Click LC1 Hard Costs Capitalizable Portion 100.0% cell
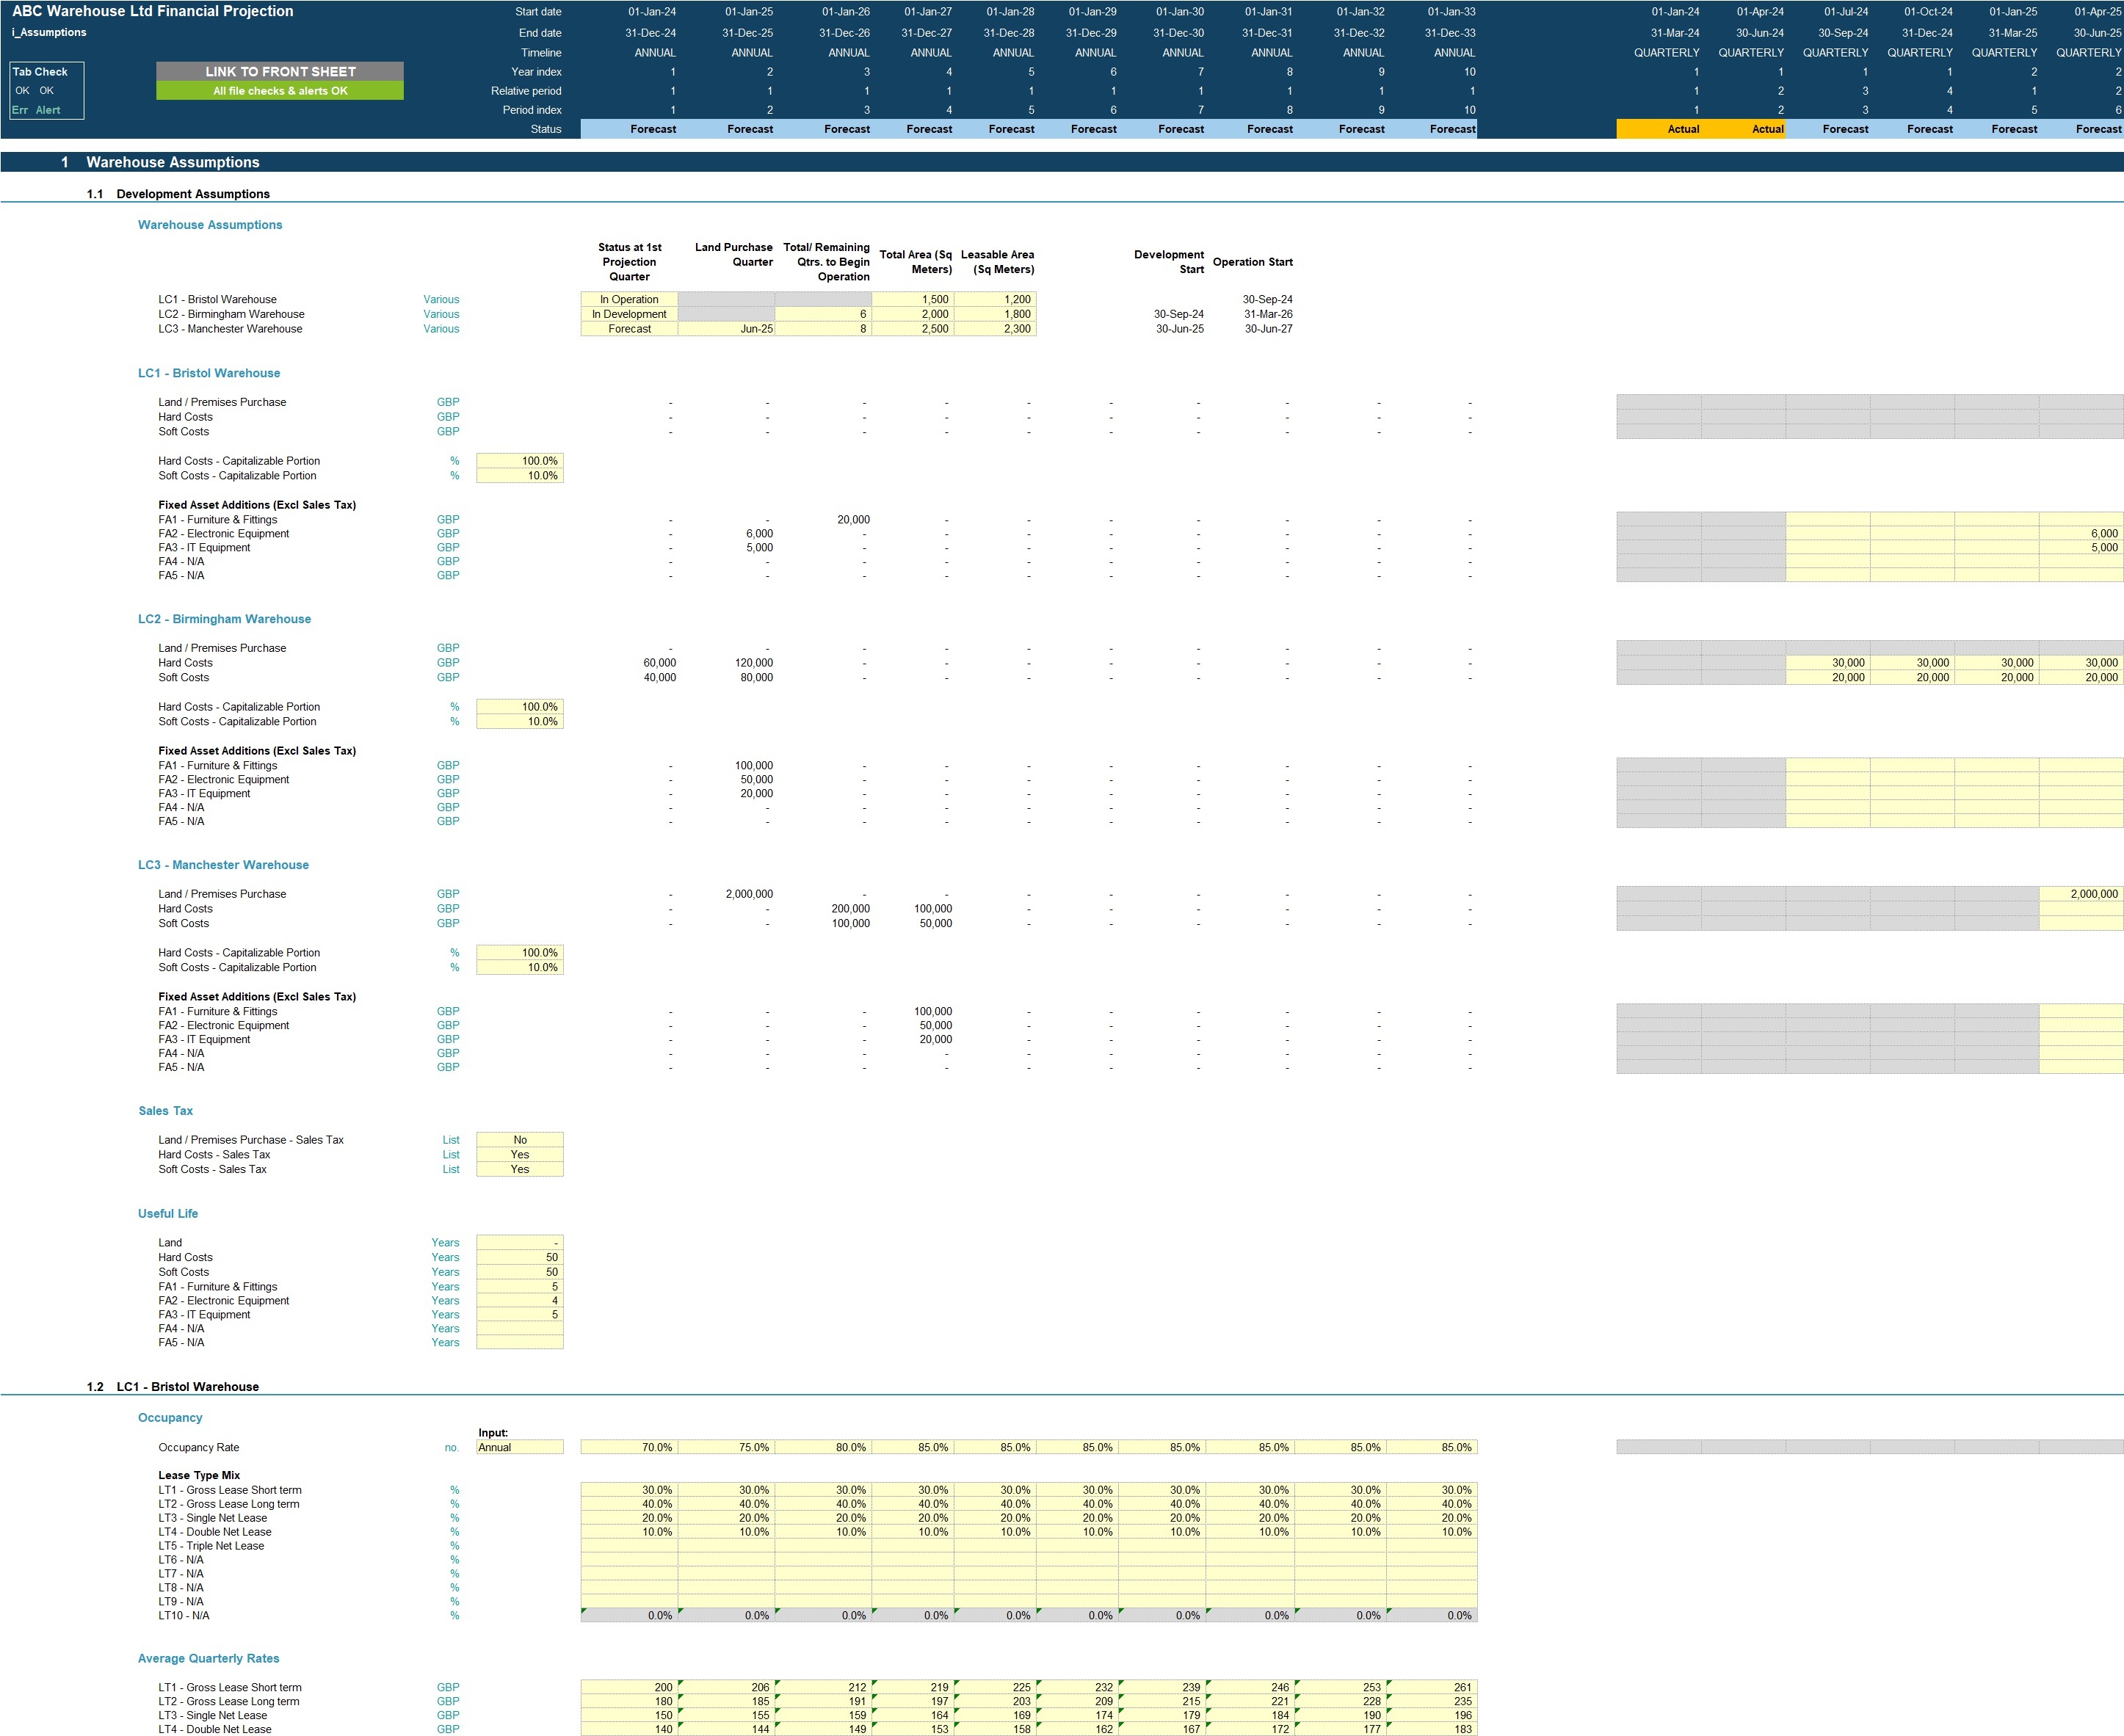The width and height of the screenshot is (2124, 1736). pyautogui.click(x=520, y=461)
